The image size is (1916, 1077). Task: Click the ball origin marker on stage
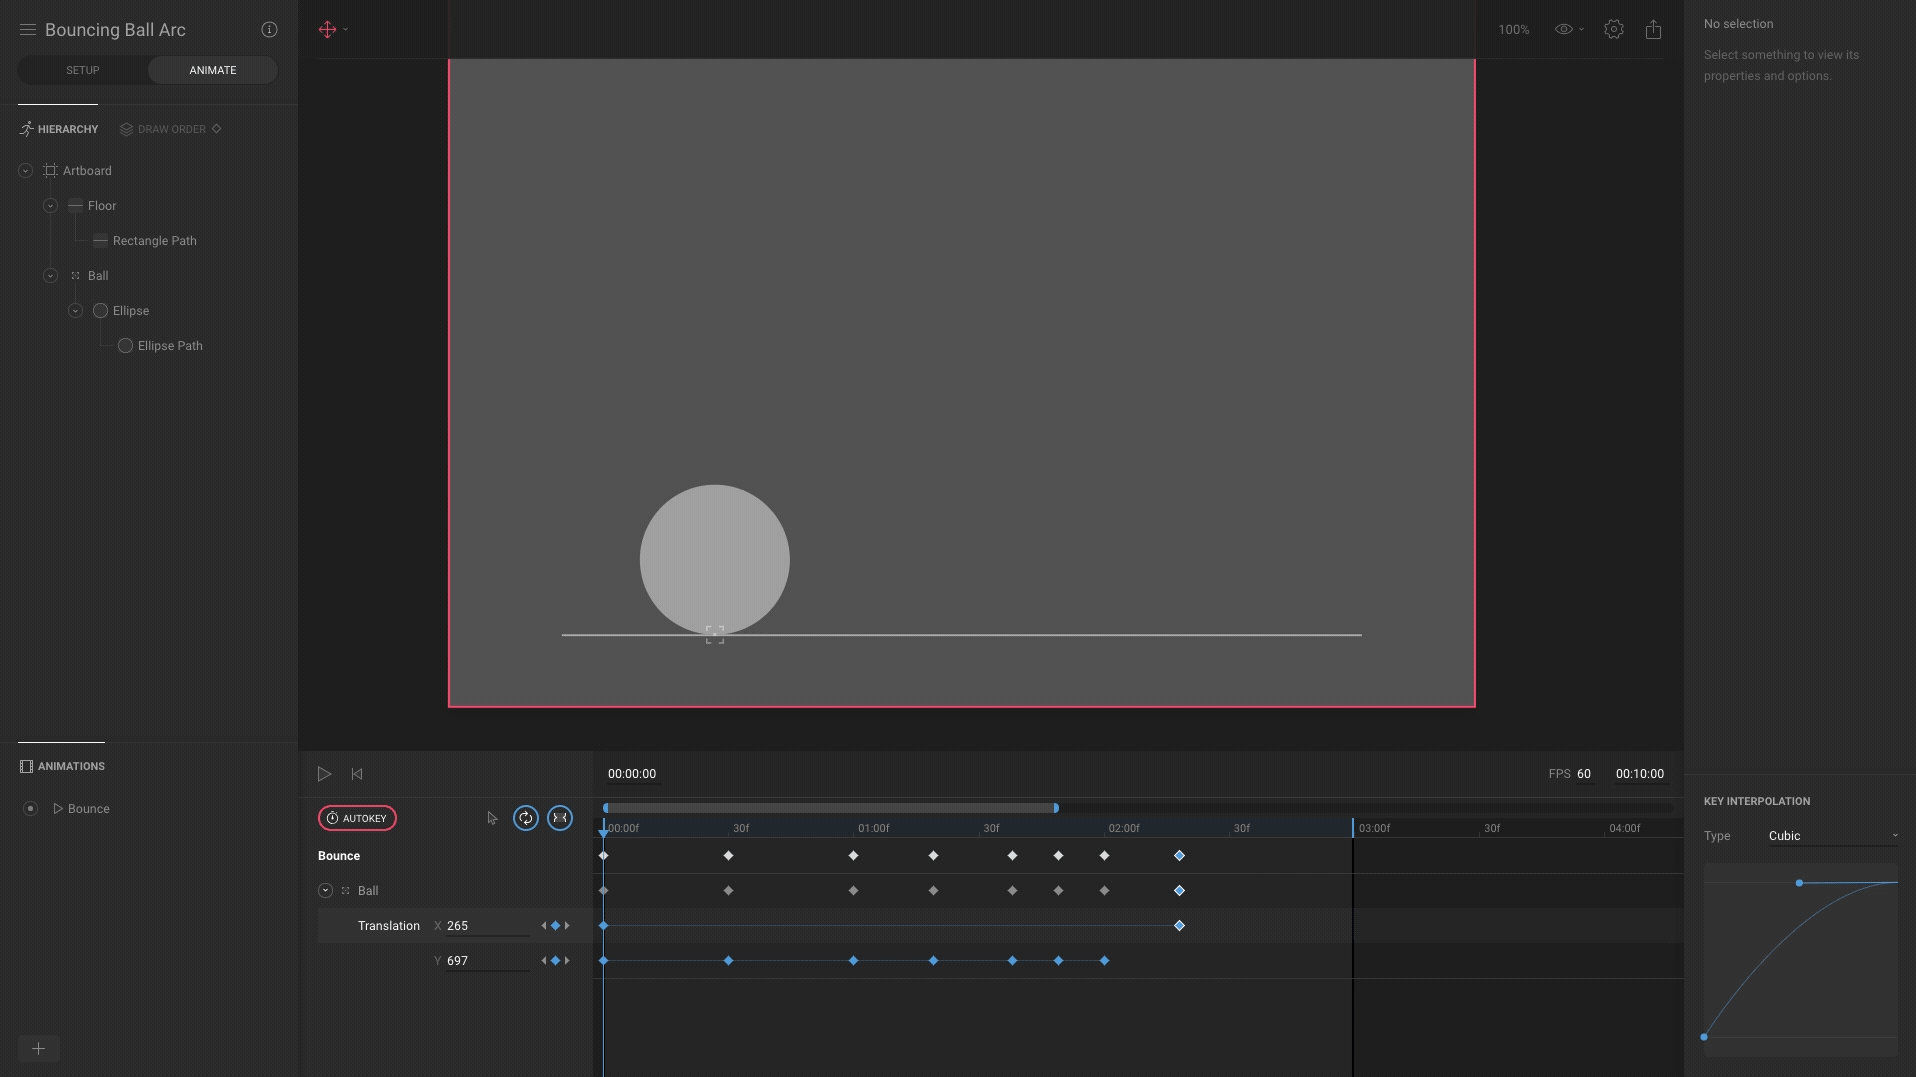coord(714,635)
